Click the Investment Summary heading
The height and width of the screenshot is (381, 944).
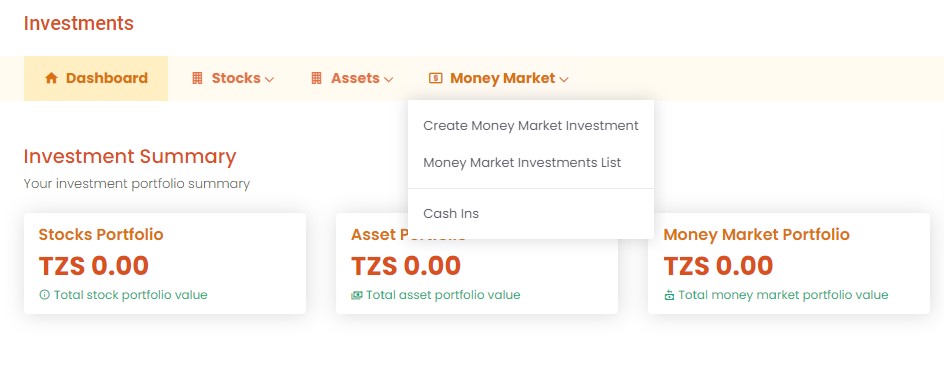coord(130,156)
